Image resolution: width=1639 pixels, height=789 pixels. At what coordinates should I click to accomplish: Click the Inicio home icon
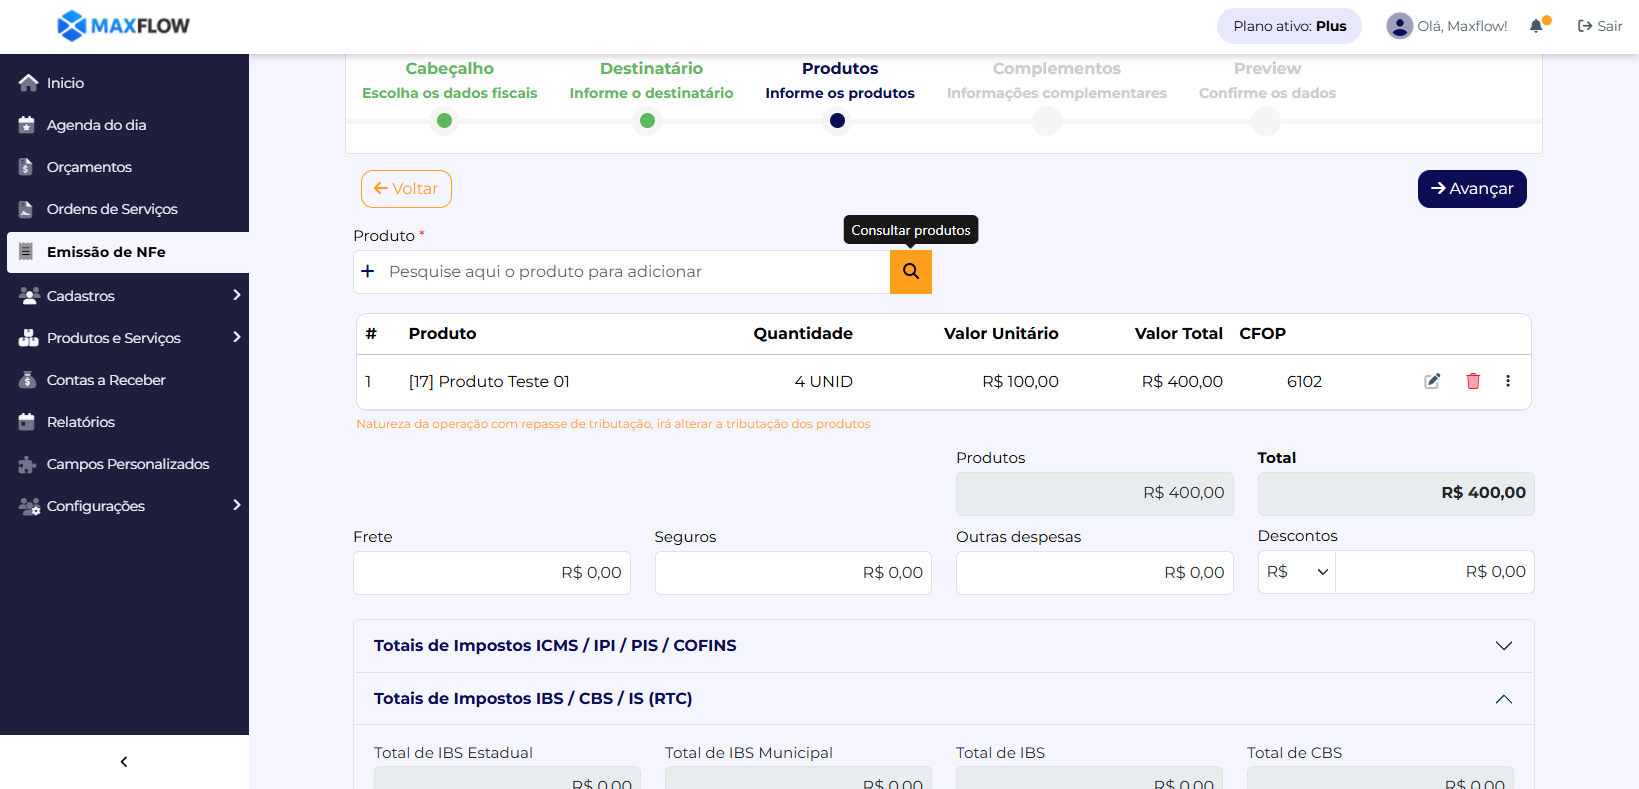coord(28,83)
